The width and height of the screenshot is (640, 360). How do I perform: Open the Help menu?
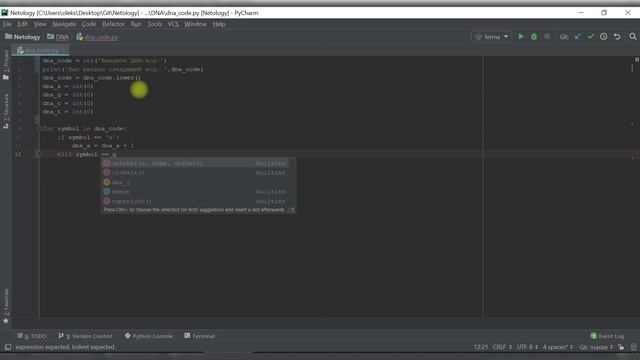(219, 24)
